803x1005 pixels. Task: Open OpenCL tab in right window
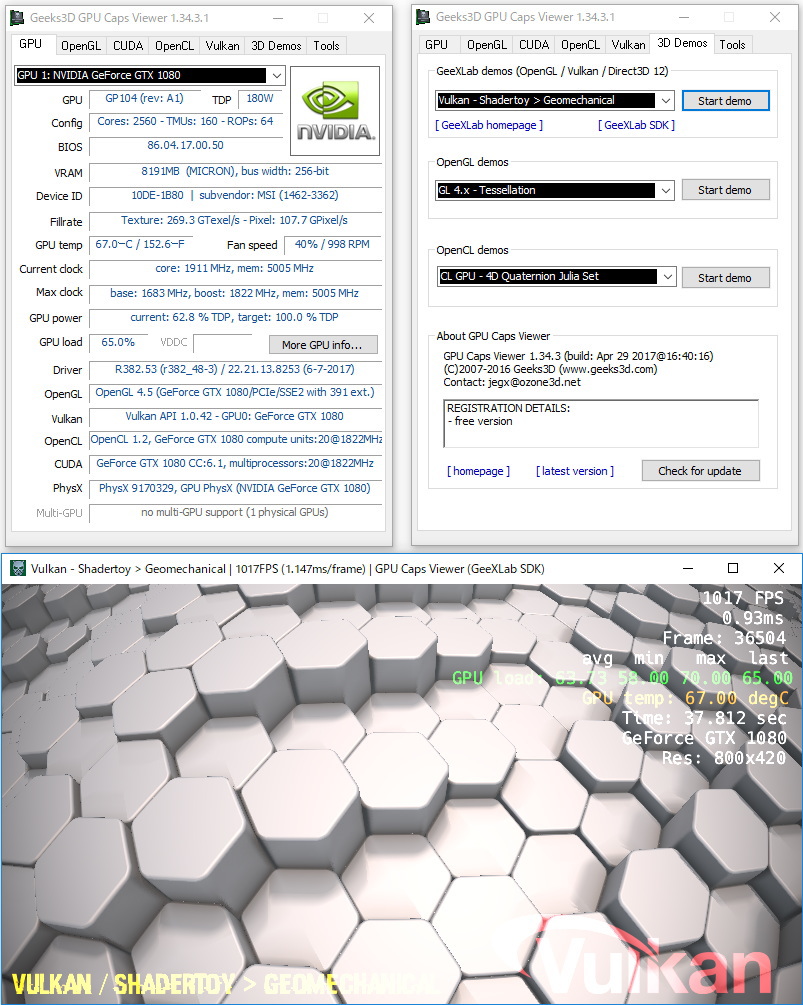580,44
